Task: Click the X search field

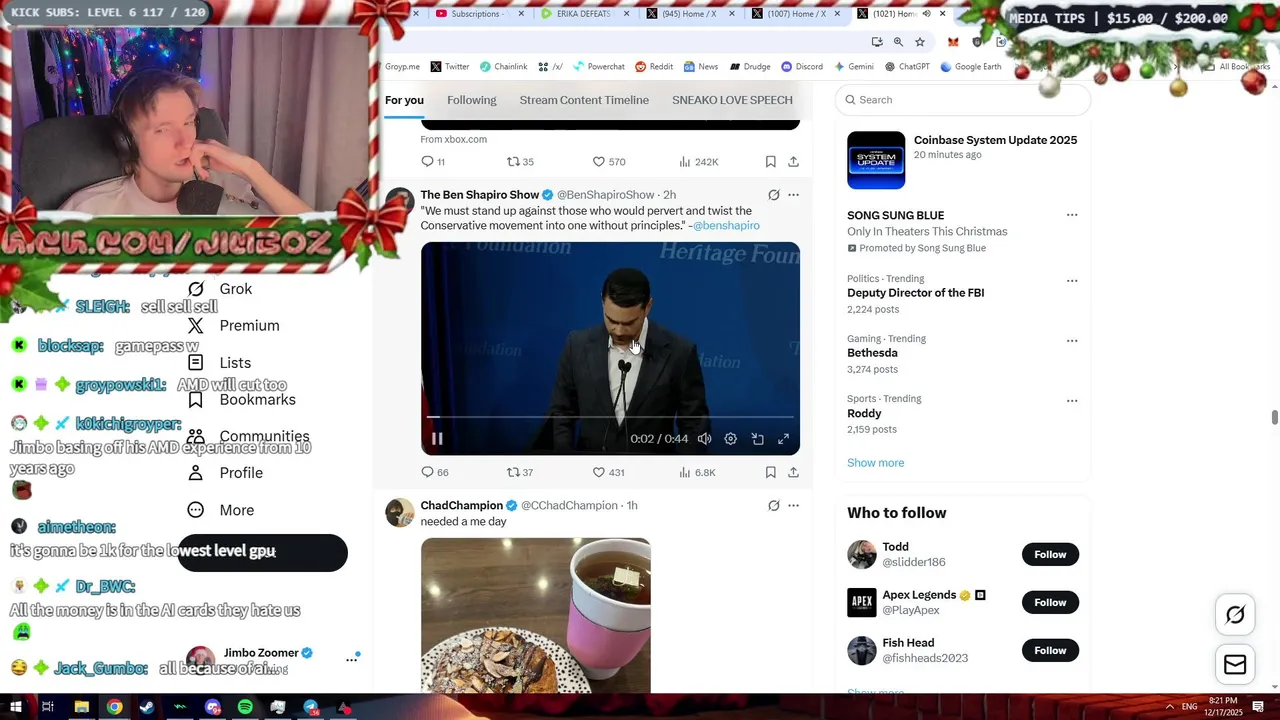Action: [963, 100]
